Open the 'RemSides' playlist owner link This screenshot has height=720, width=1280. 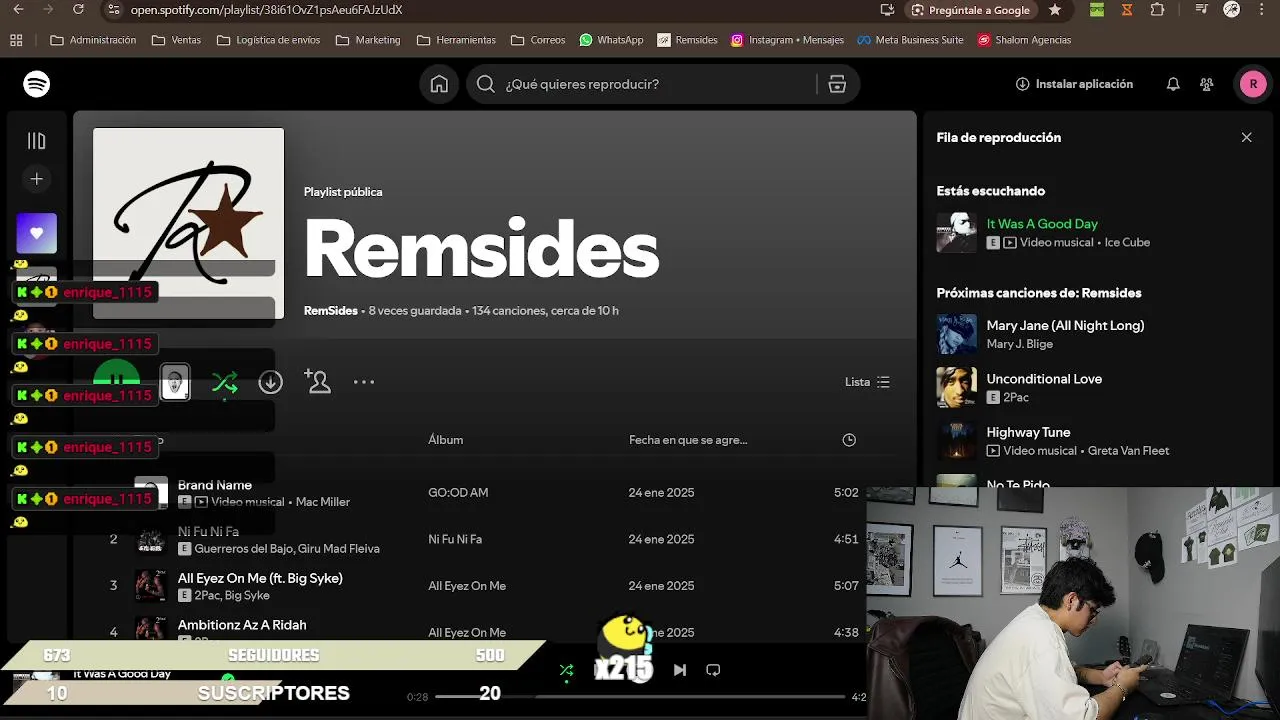tap(330, 311)
